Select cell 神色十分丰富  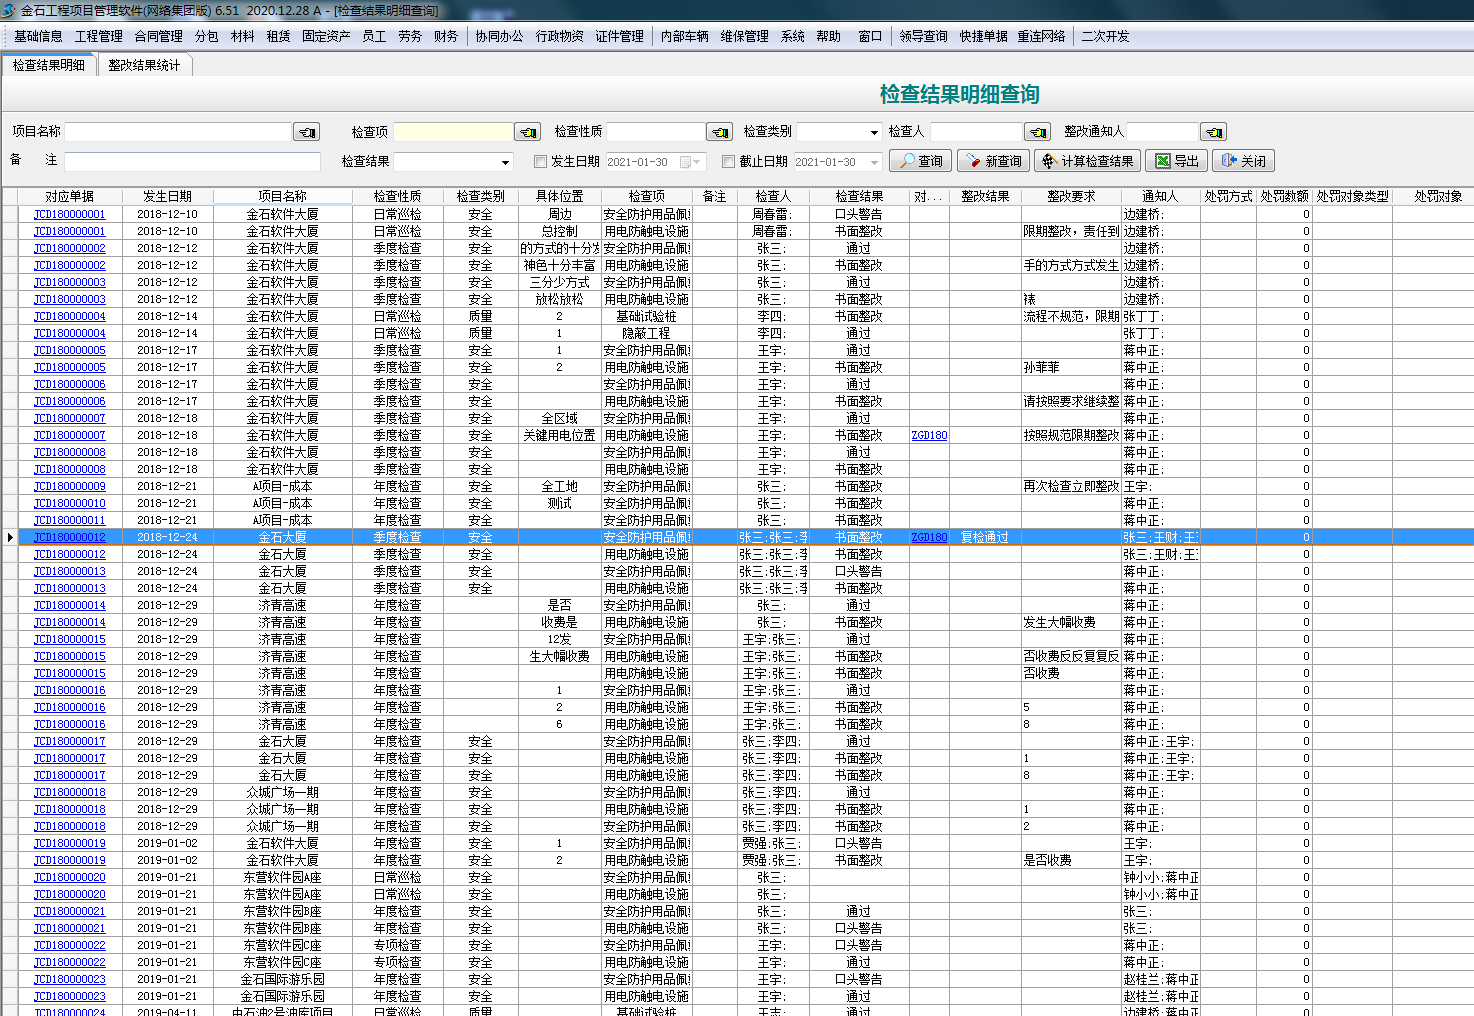[x=559, y=266]
